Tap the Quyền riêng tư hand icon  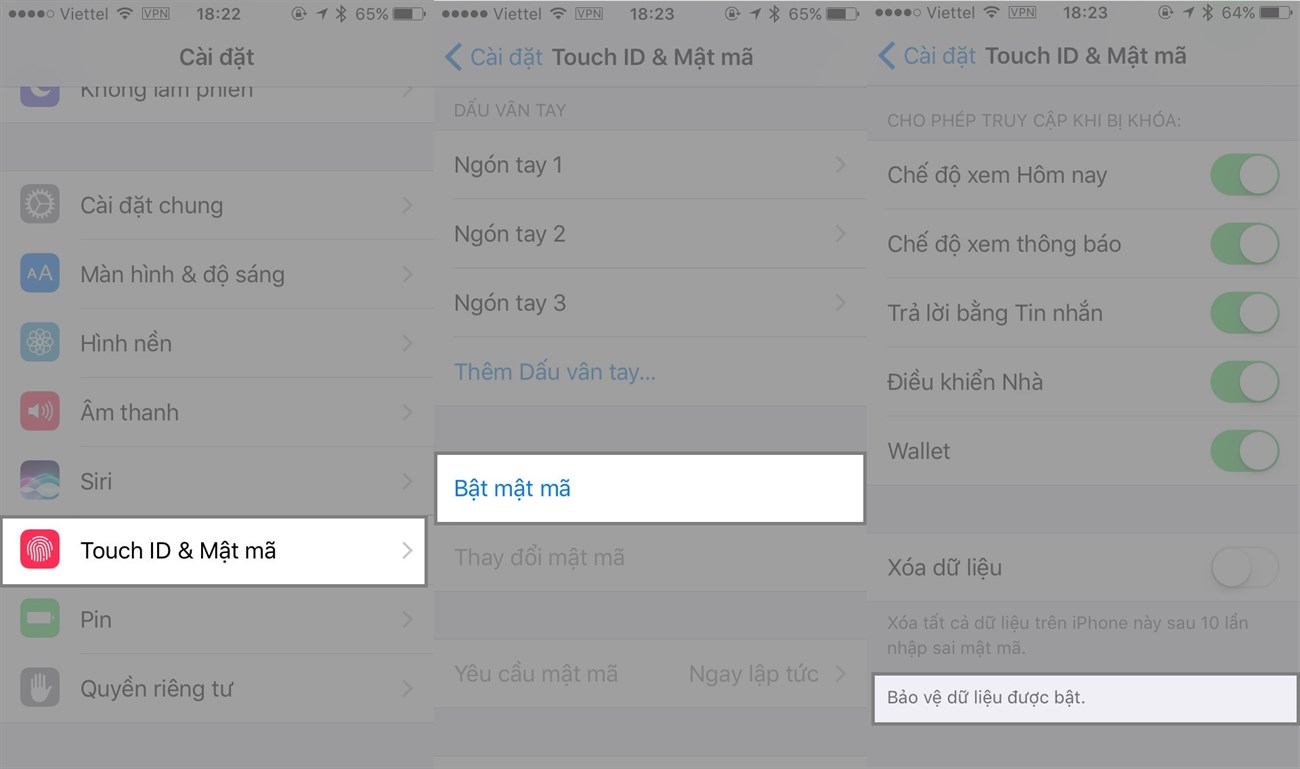tap(40, 688)
